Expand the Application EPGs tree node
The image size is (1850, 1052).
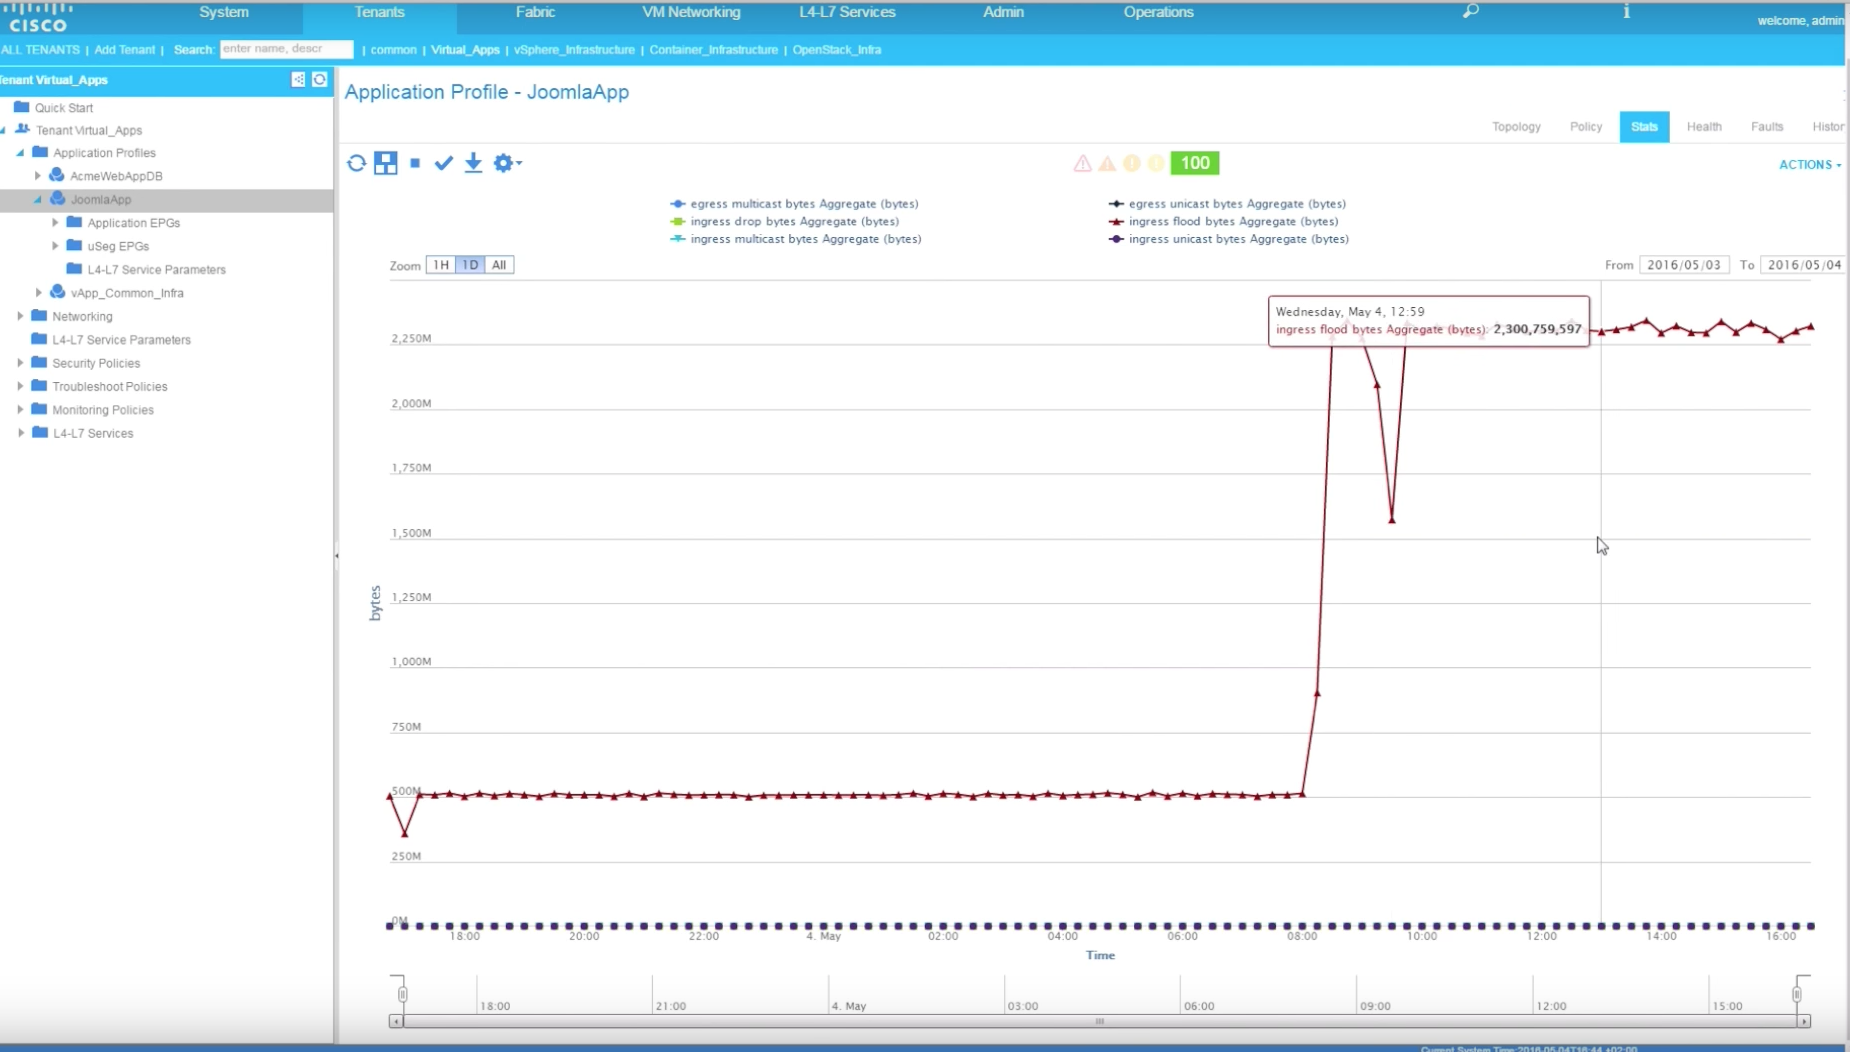56,222
